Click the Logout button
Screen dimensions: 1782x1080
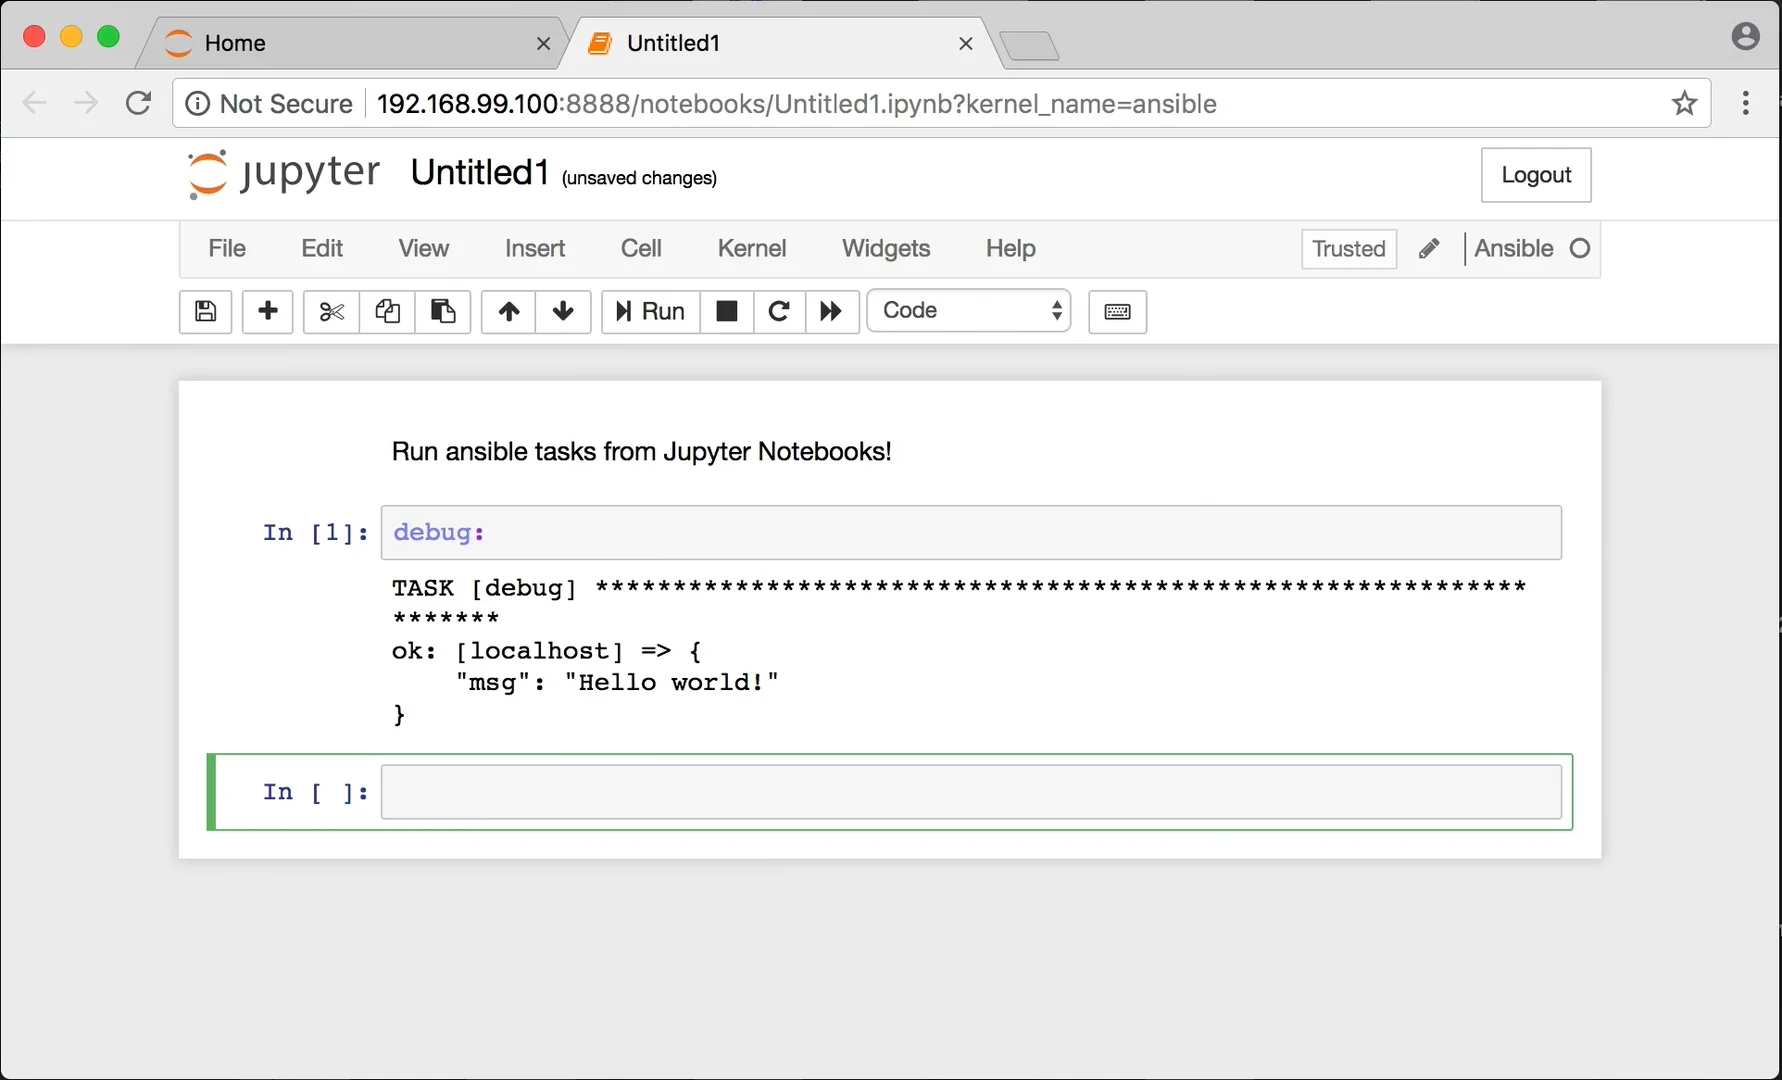pos(1536,175)
